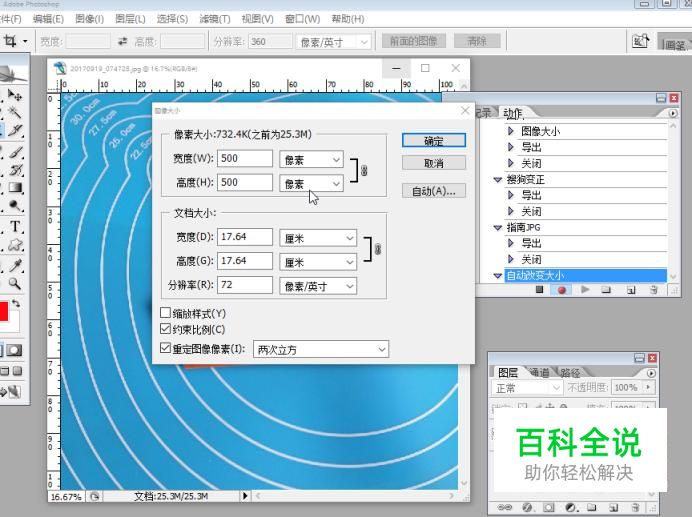This screenshot has width=692, height=517.
Task: Click the 取消 (Cancel) button
Action: pos(434,163)
